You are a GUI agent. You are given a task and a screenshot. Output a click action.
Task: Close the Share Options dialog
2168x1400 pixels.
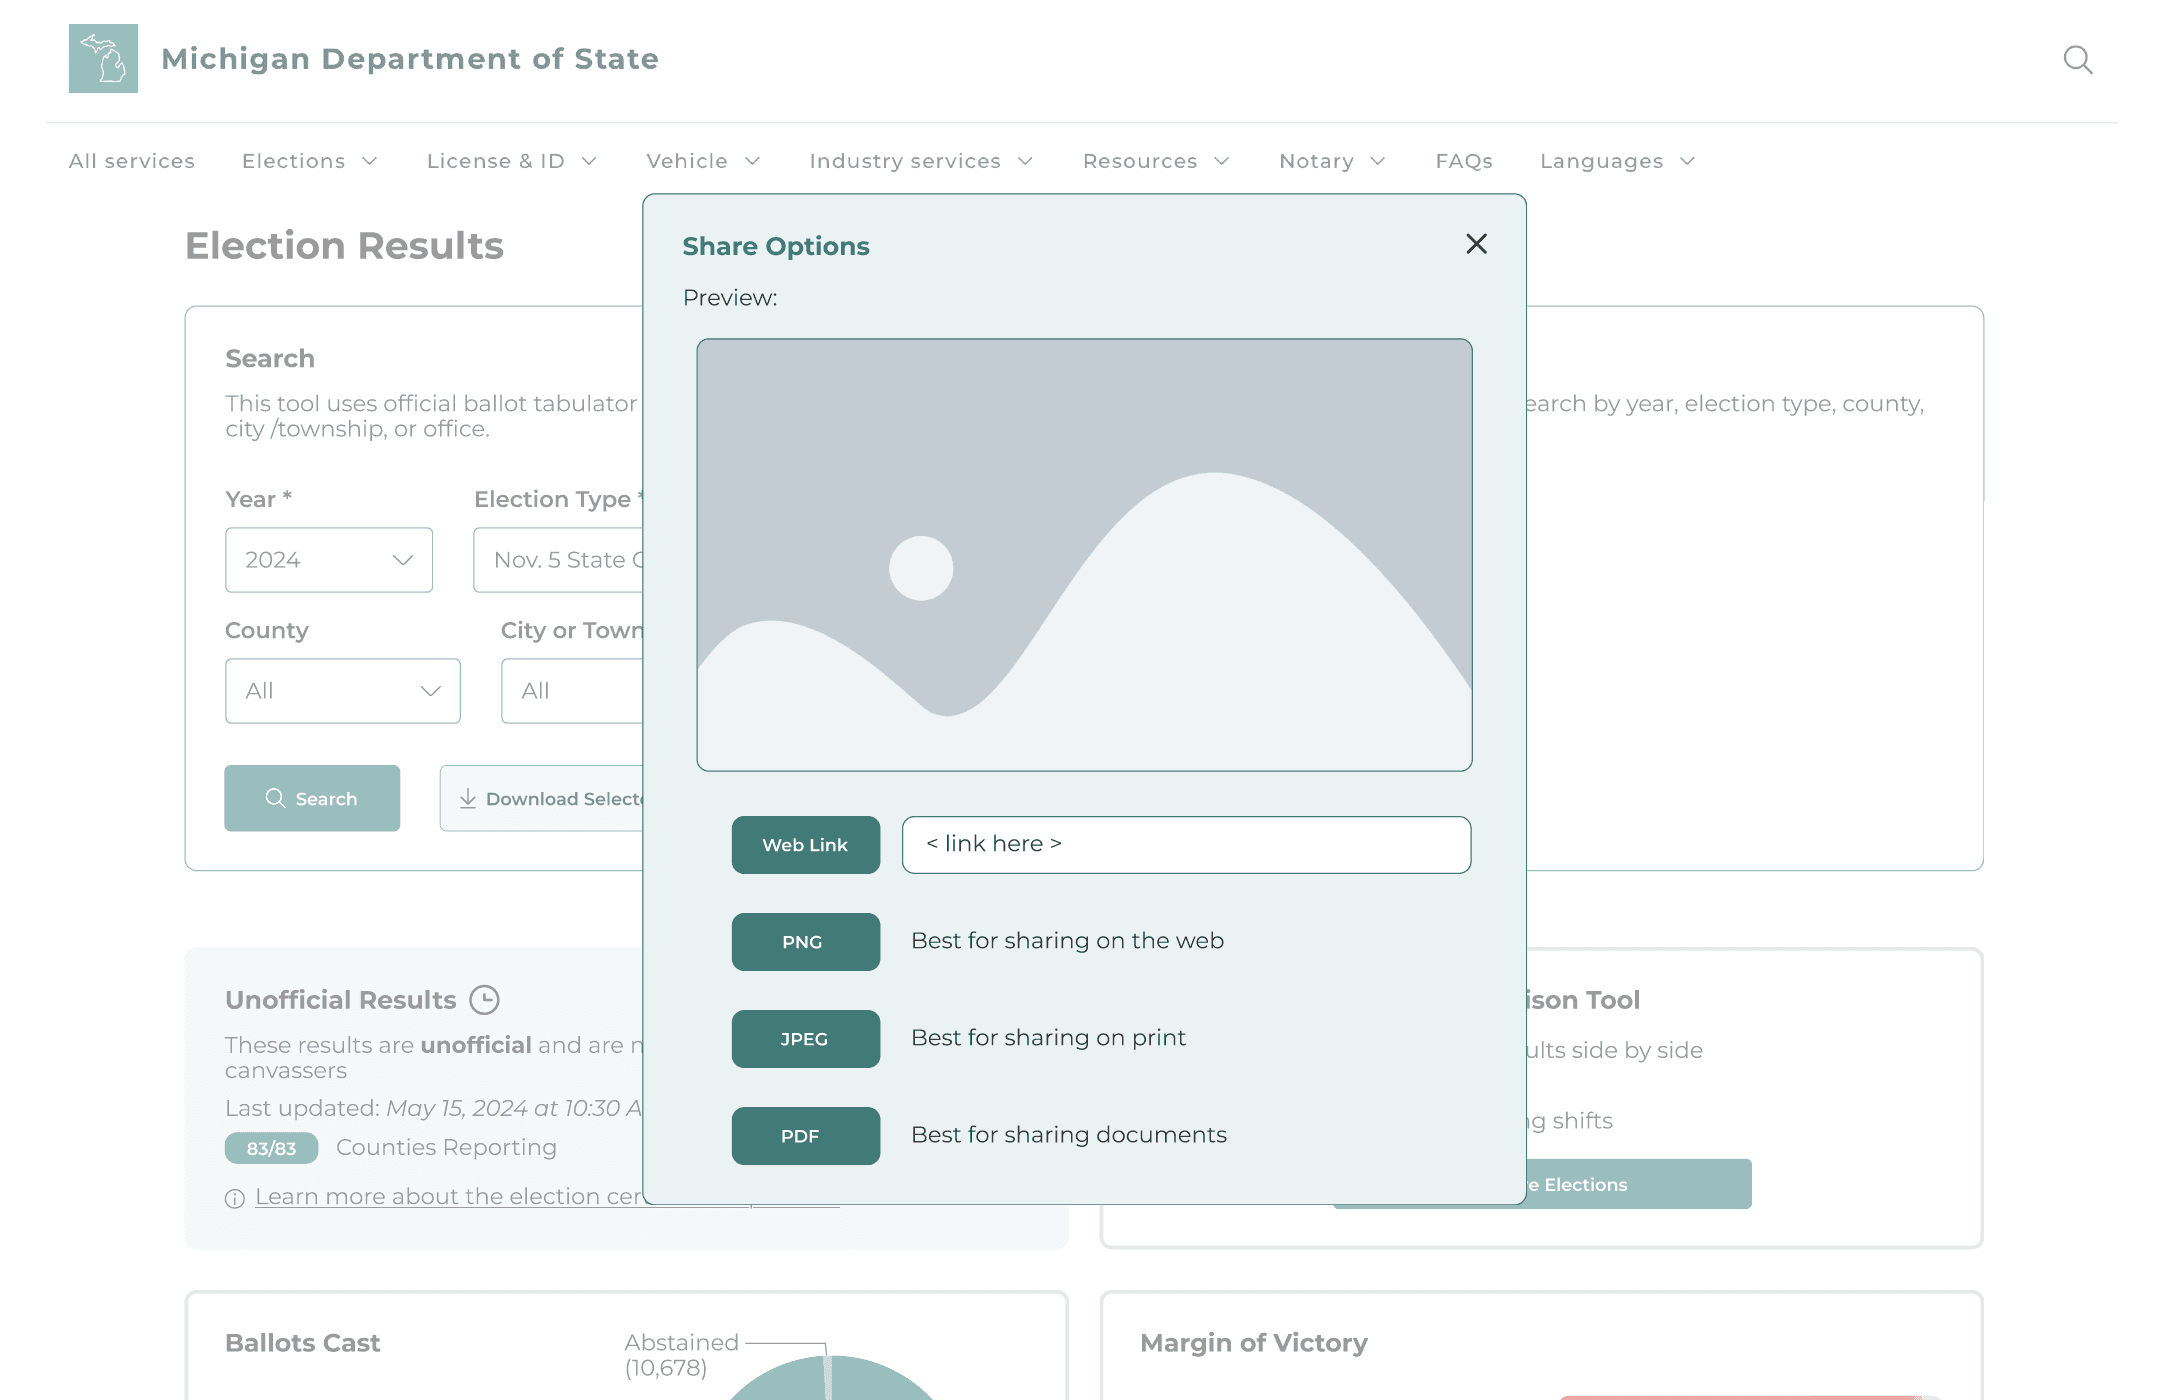point(1476,244)
